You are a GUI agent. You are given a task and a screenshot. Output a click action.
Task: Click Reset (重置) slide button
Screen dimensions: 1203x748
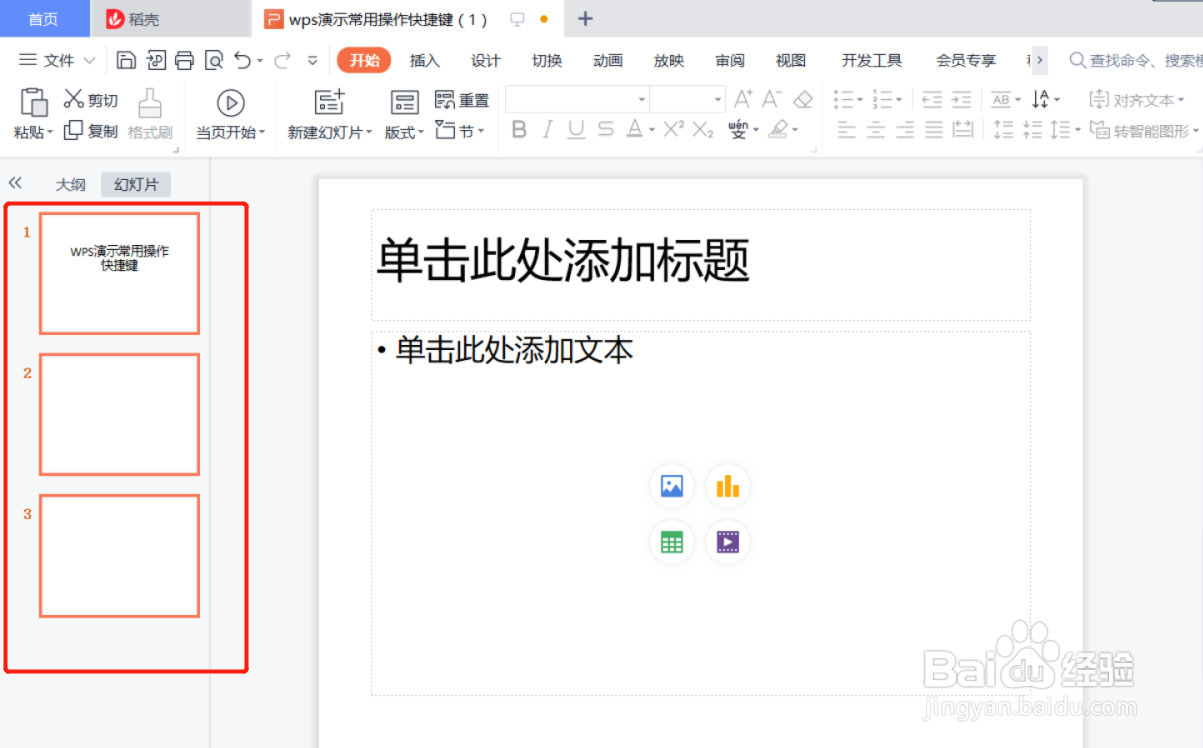coord(462,100)
